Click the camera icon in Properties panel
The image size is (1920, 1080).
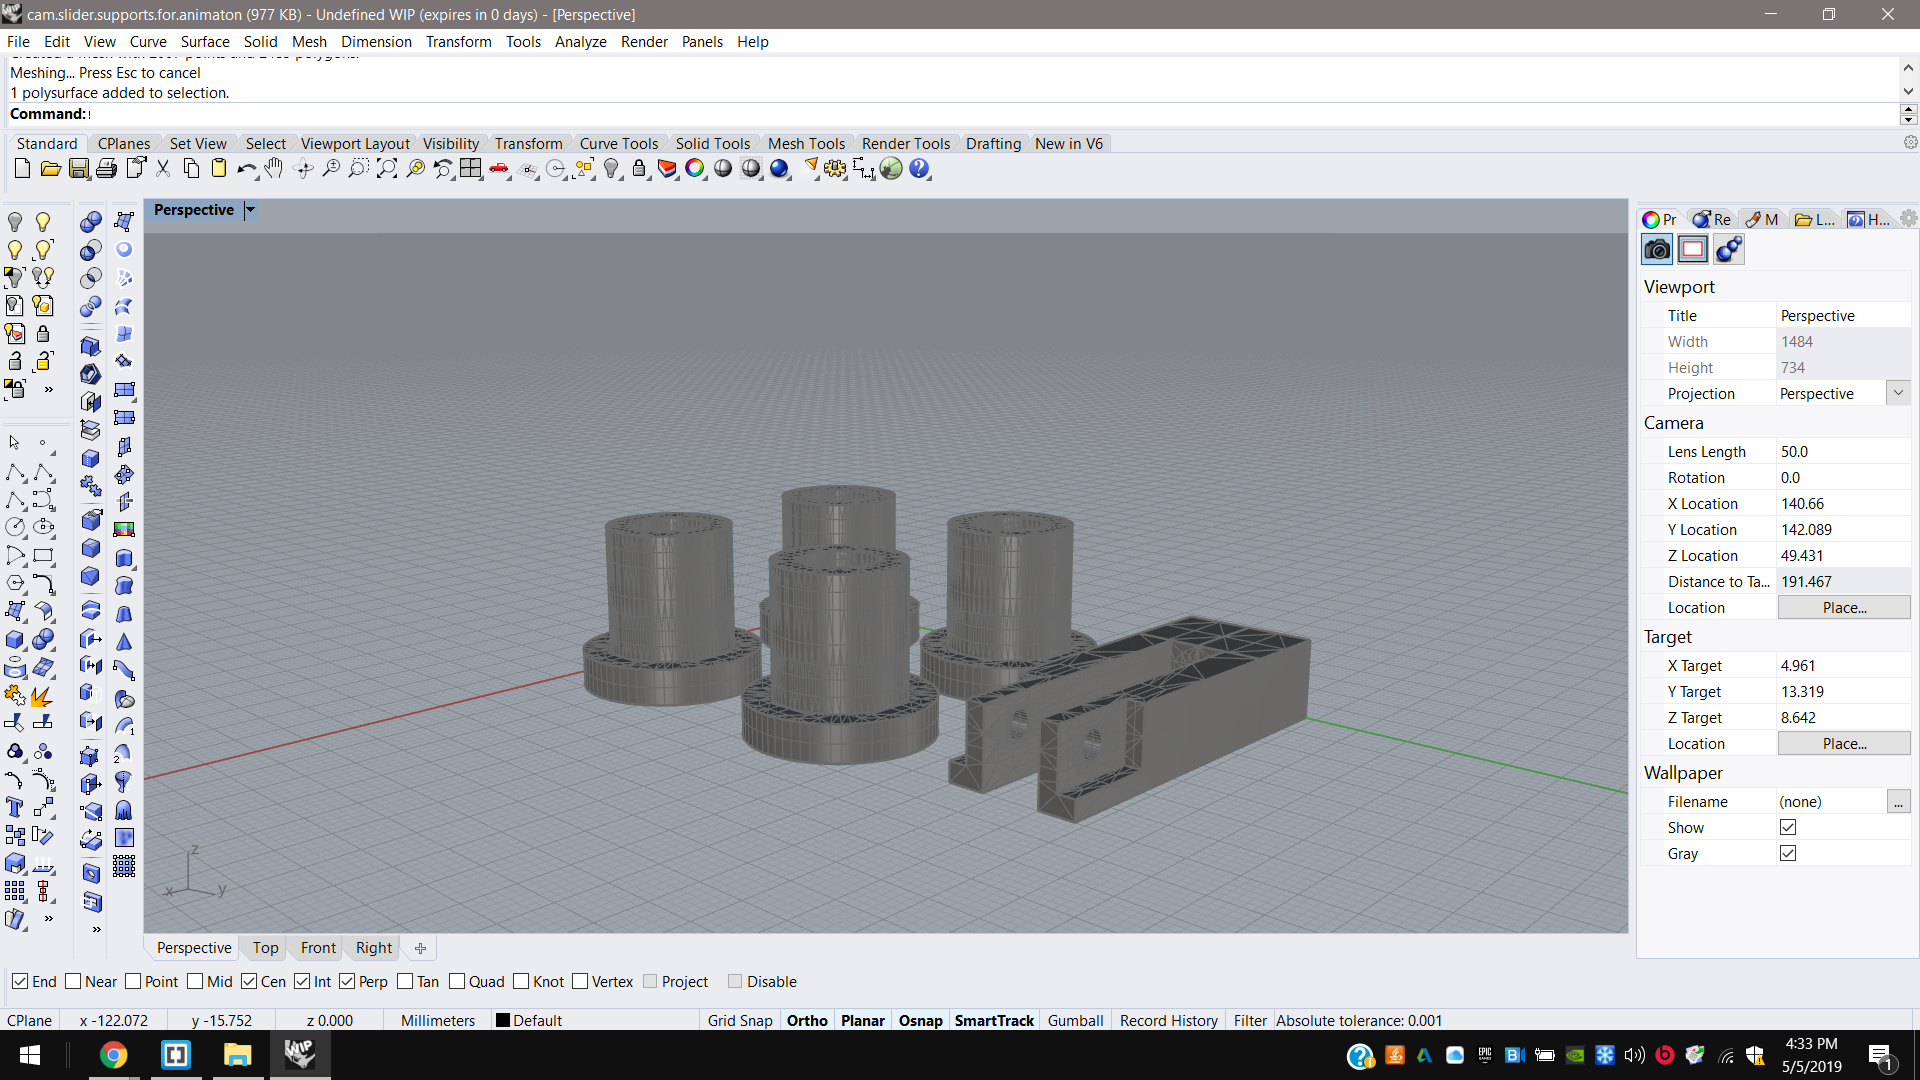[x=1657, y=249]
